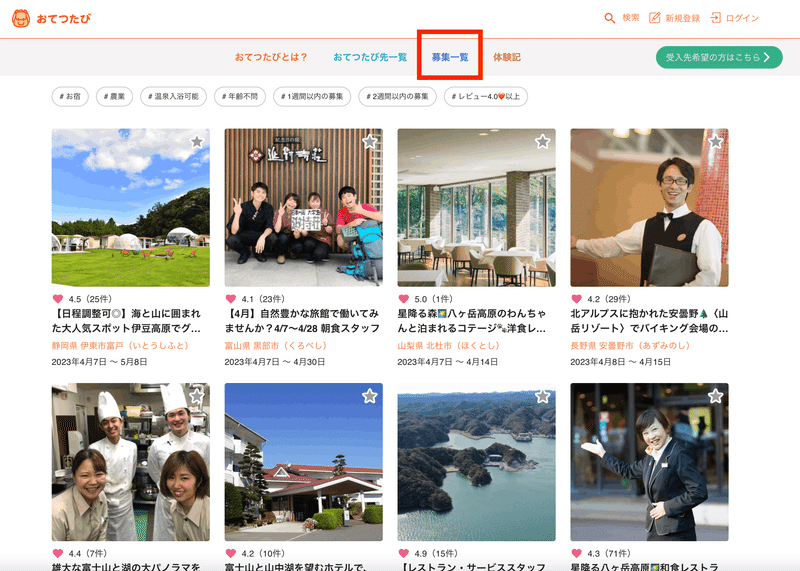Toggle the #温泉入浴可能 filter tag
This screenshot has height=571, width=800.
pos(173,96)
